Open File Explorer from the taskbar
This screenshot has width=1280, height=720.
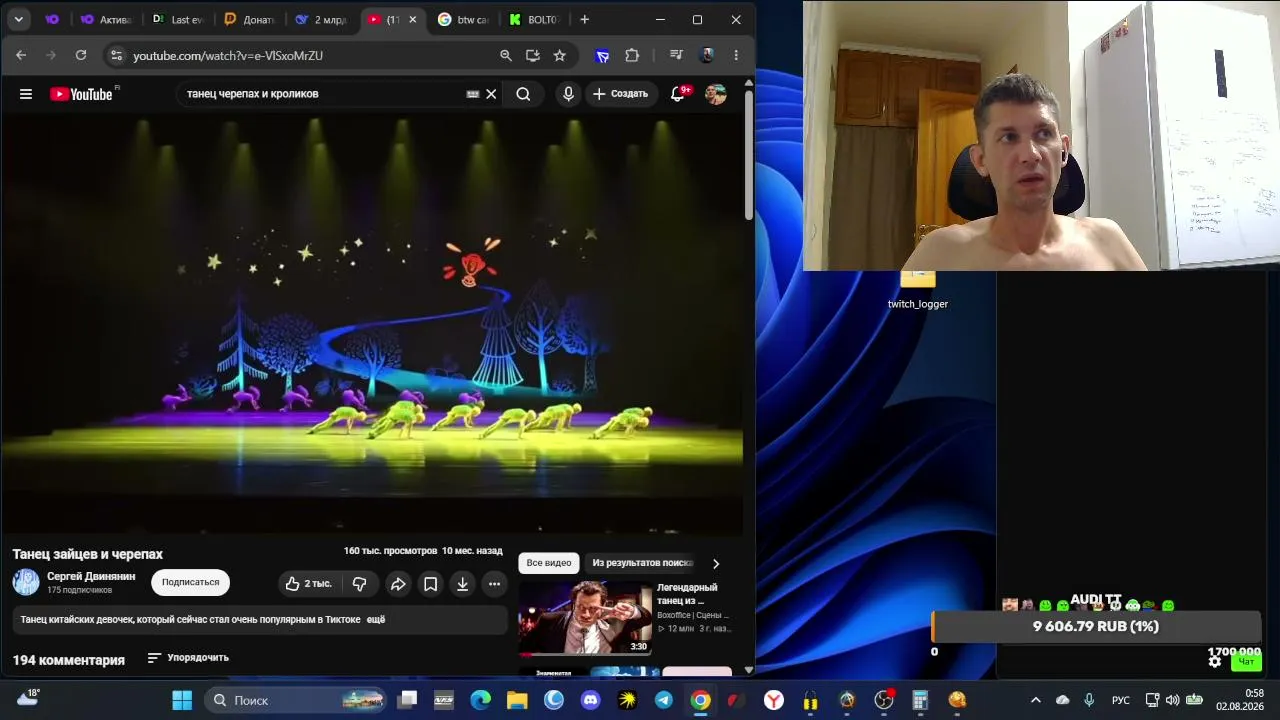tap(517, 700)
